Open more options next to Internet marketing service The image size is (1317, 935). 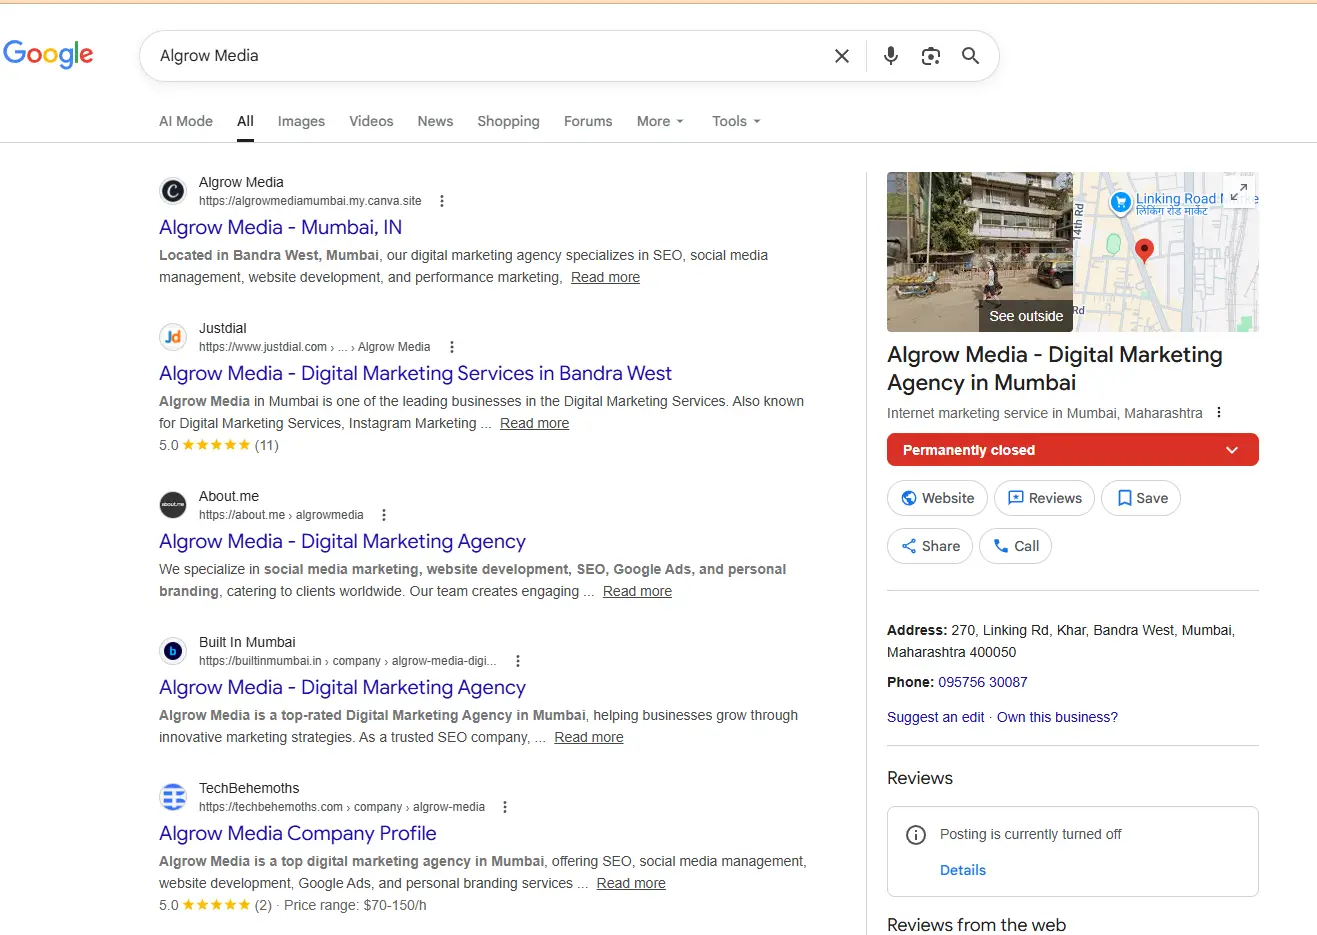1218,413
